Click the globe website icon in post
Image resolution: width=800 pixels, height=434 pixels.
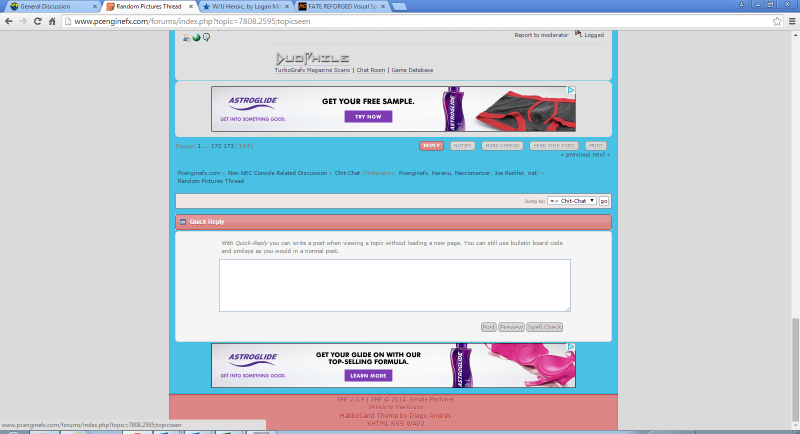tap(196, 38)
